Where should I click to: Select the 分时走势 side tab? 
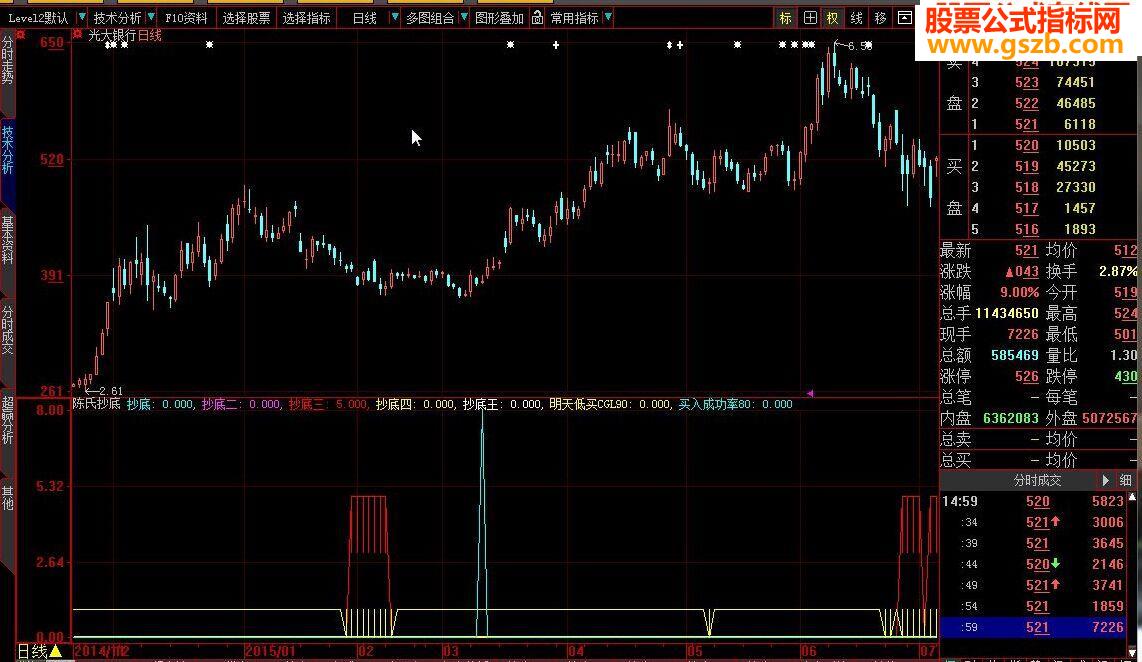pyautogui.click(x=7, y=60)
